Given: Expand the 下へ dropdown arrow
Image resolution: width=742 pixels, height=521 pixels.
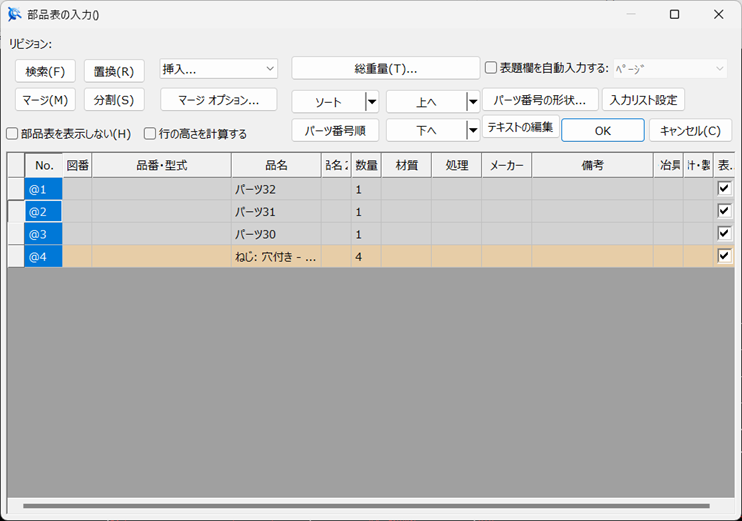Looking at the screenshot, I should click(473, 130).
